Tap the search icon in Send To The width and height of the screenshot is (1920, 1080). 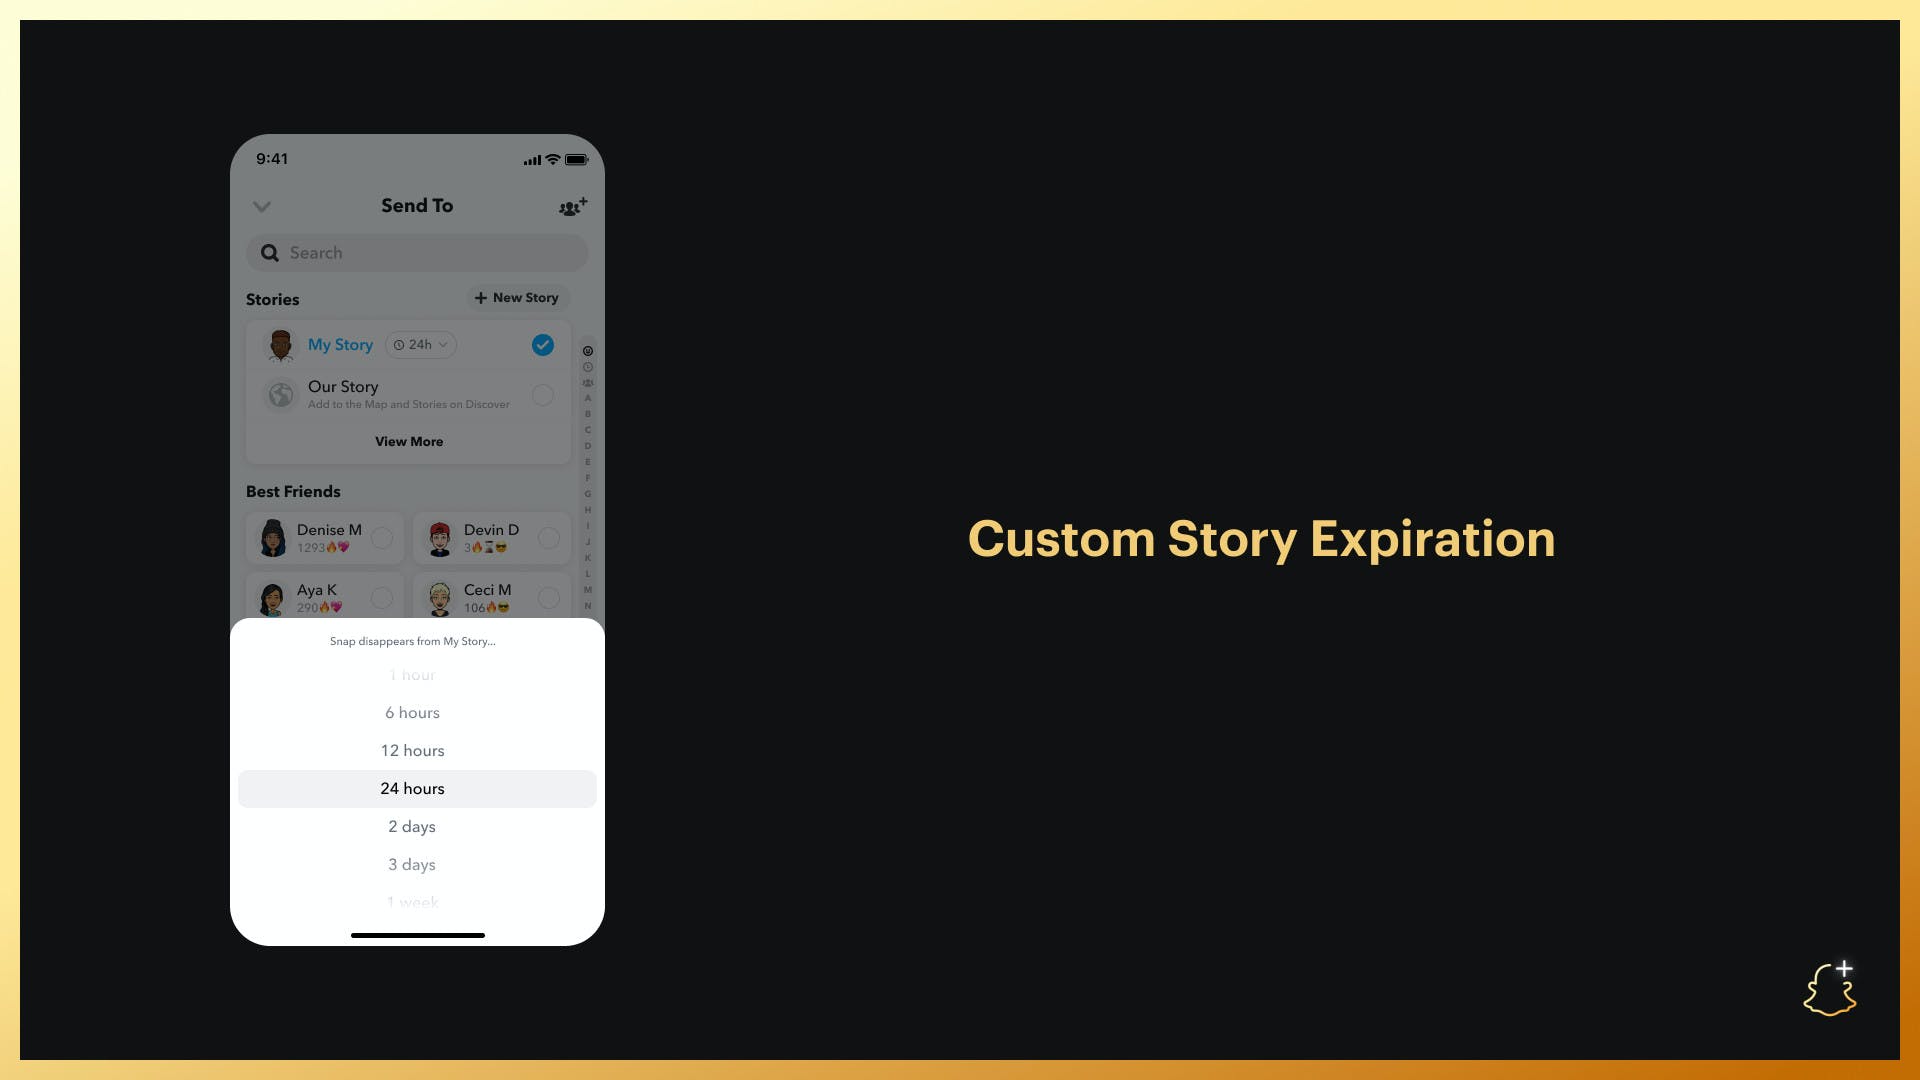[269, 252]
